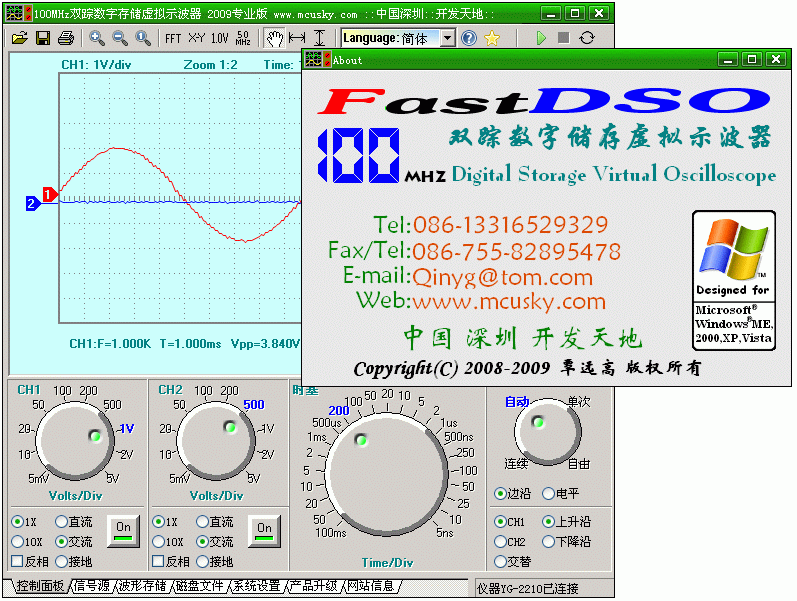The width and height of the screenshot is (797, 601).
Task: Click the blue help question icon
Action: pos(469,38)
